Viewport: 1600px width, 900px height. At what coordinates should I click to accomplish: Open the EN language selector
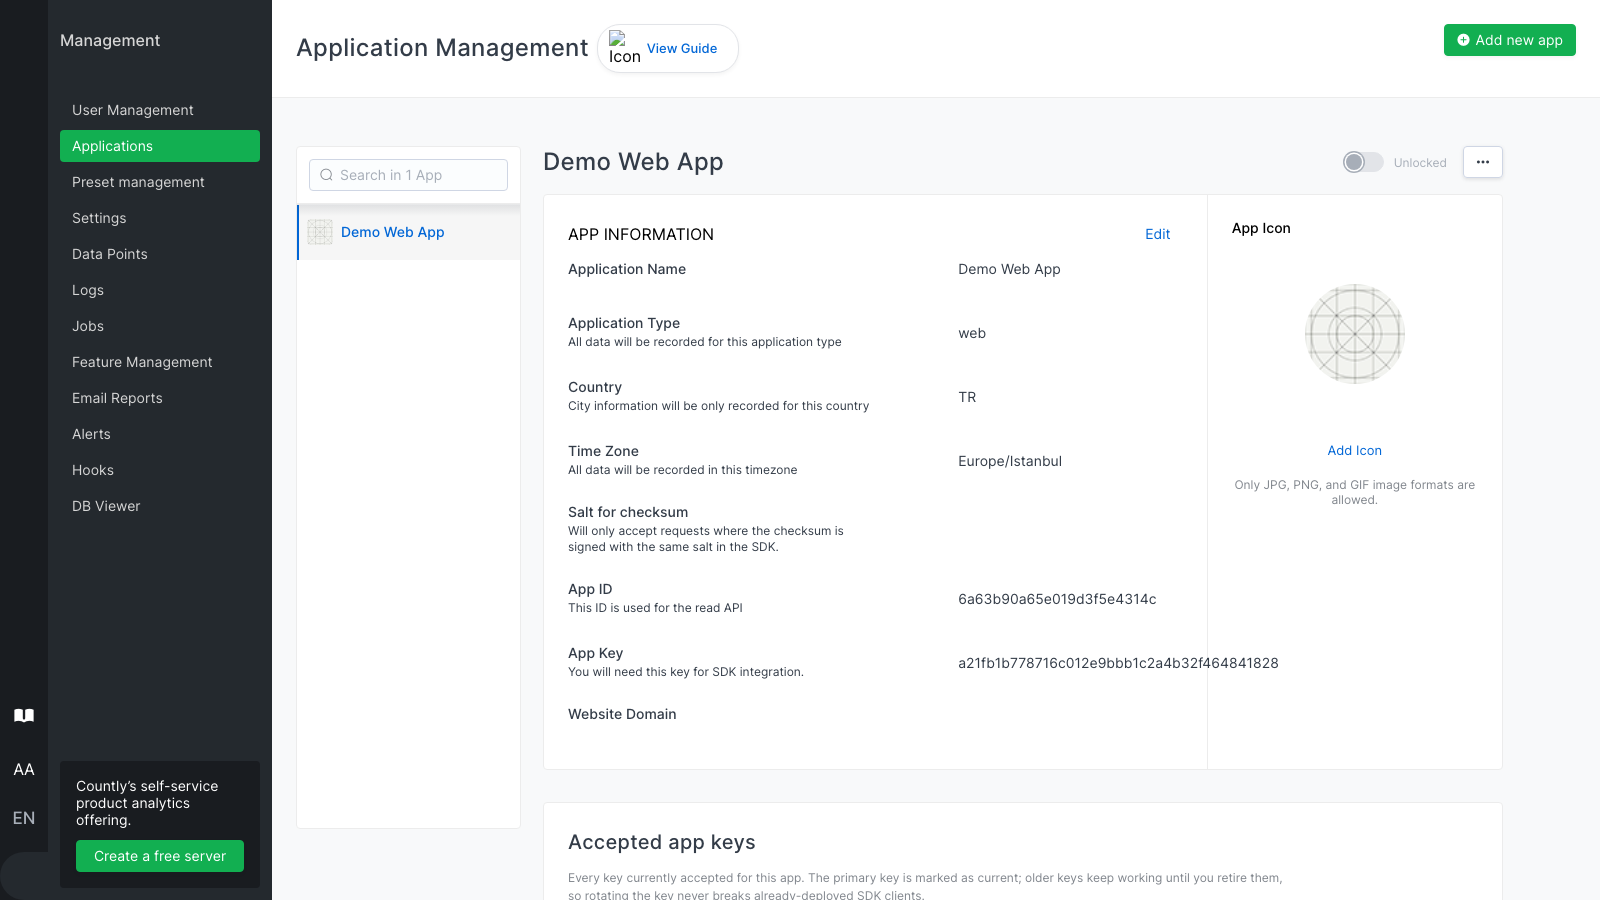click(x=24, y=818)
